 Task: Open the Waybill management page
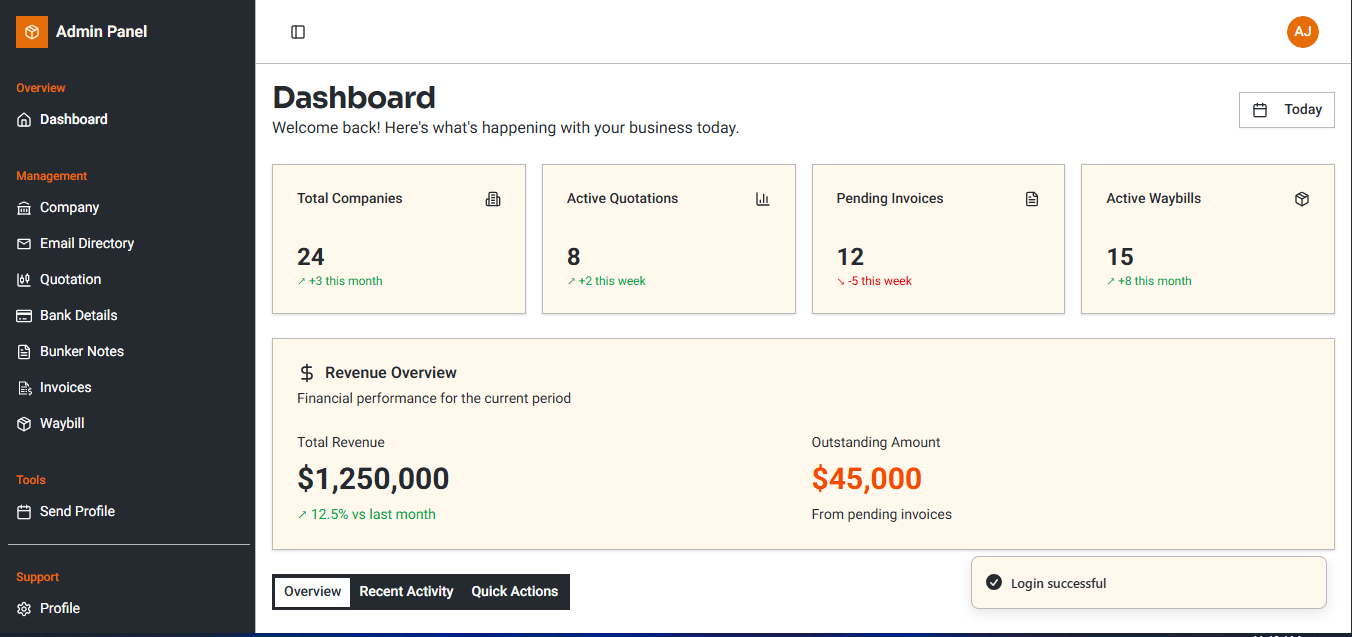(64, 423)
